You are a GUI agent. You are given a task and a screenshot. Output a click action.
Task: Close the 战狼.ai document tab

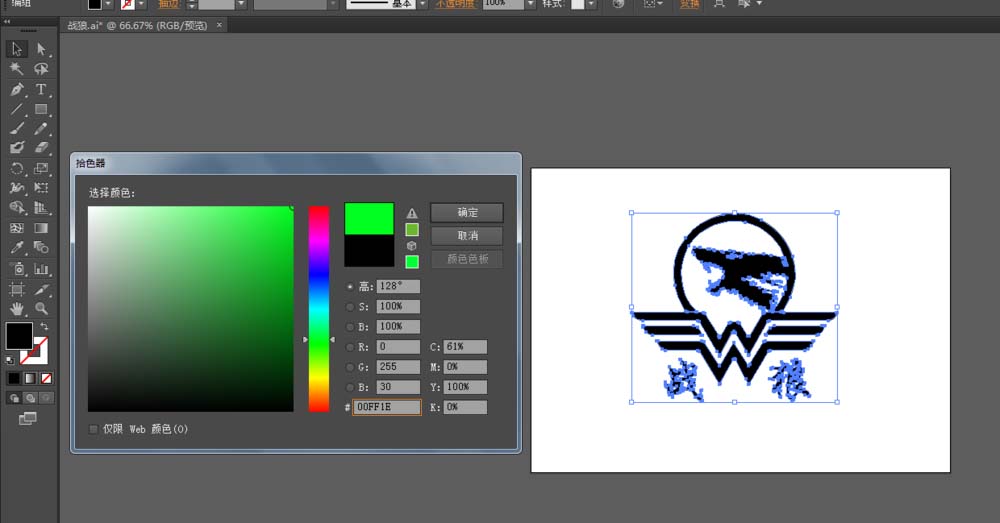click(219, 25)
